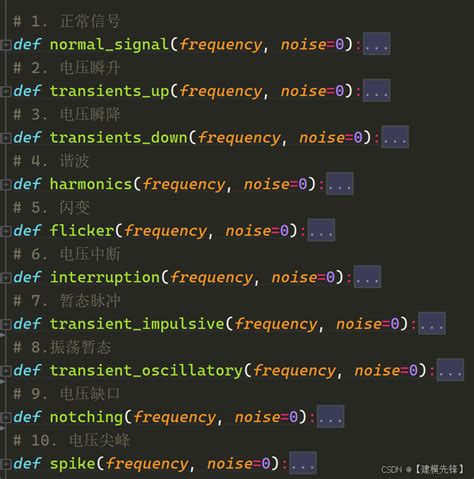Expand the transients_down function fold icon

pyautogui.click(x=6, y=138)
